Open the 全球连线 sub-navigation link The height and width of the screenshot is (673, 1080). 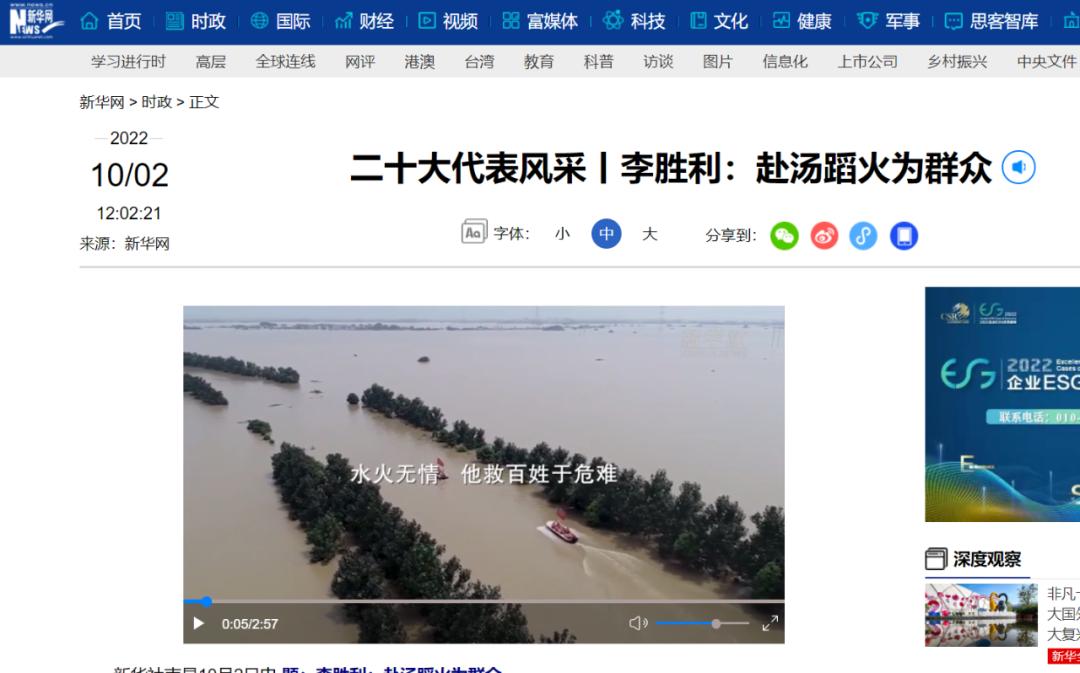coord(285,61)
